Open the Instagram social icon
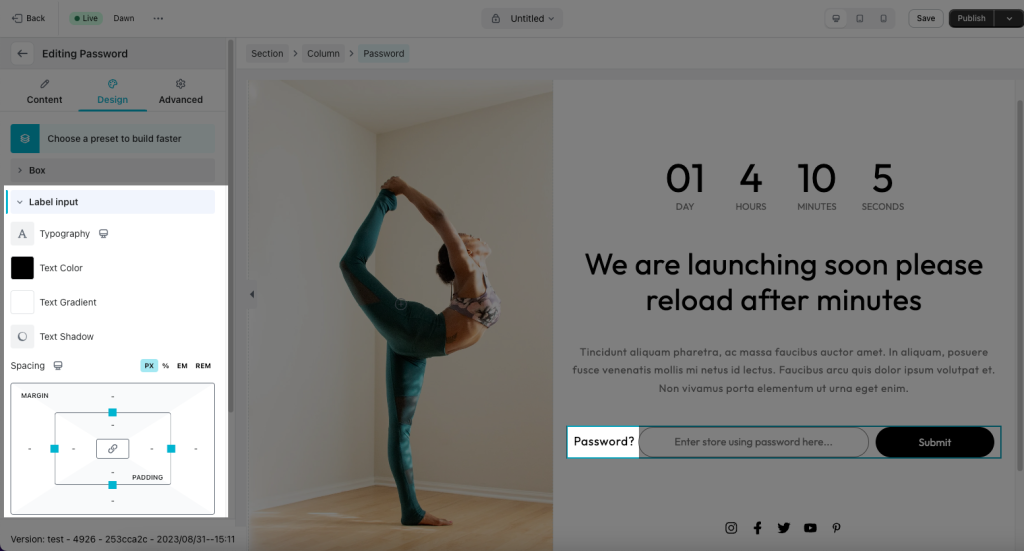 click(731, 527)
